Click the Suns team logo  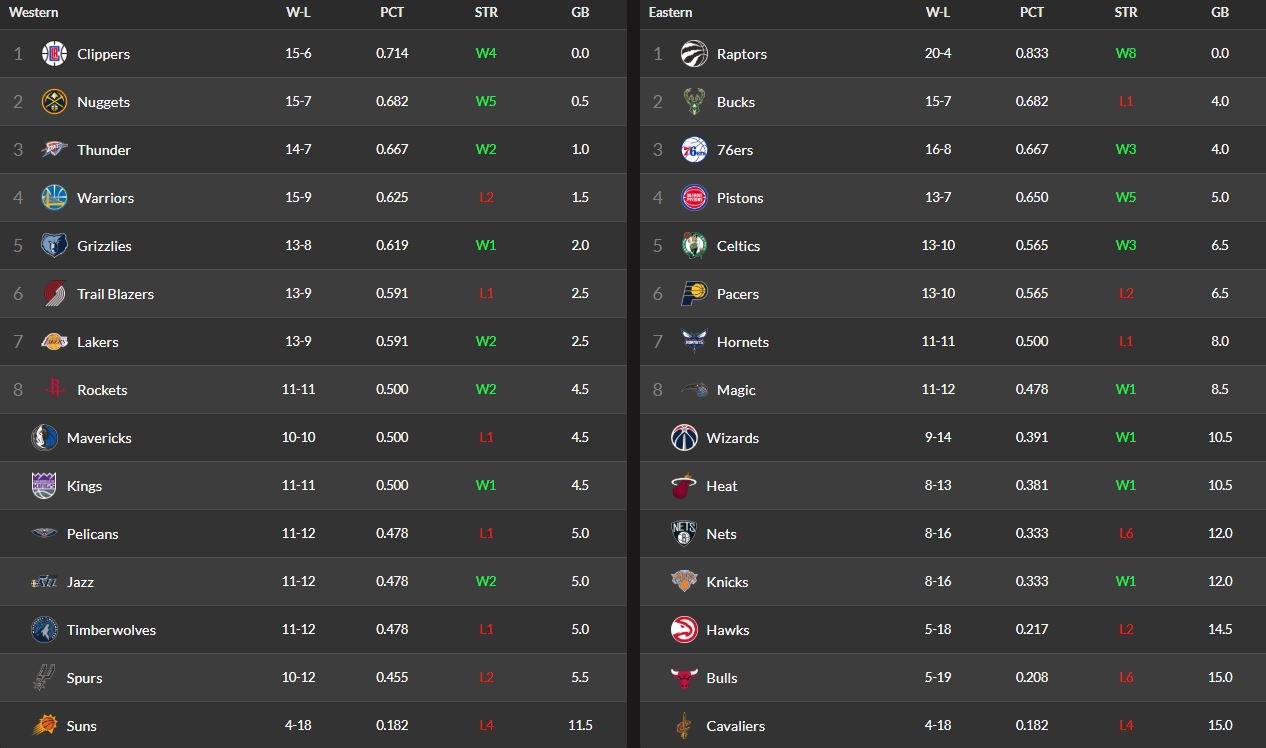coord(44,726)
